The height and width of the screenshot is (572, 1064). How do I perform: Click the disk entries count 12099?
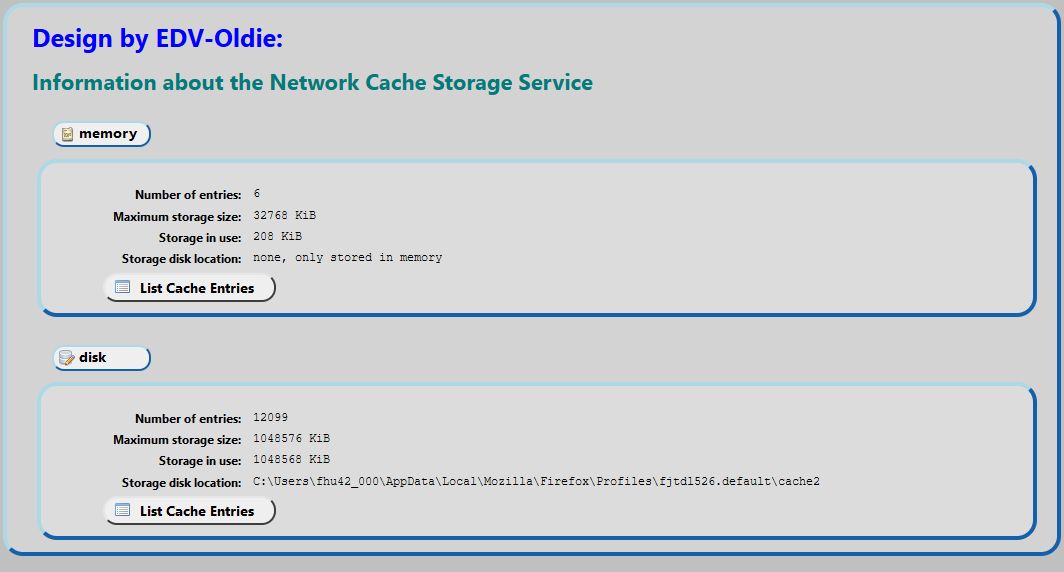pos(271,418)
